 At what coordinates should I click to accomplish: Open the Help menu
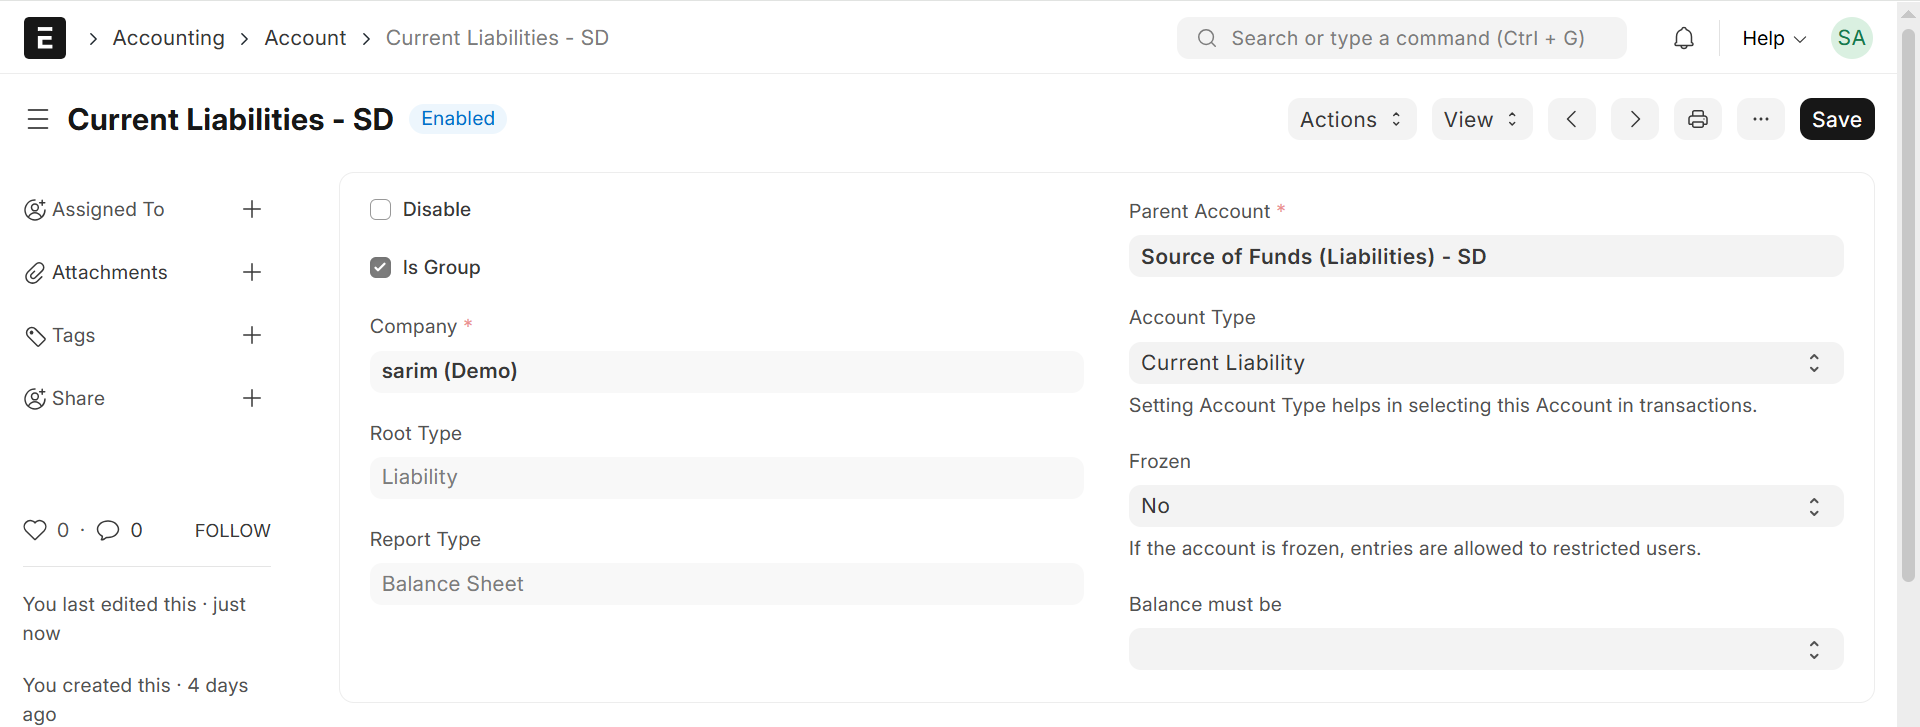tap(1773, 38)
